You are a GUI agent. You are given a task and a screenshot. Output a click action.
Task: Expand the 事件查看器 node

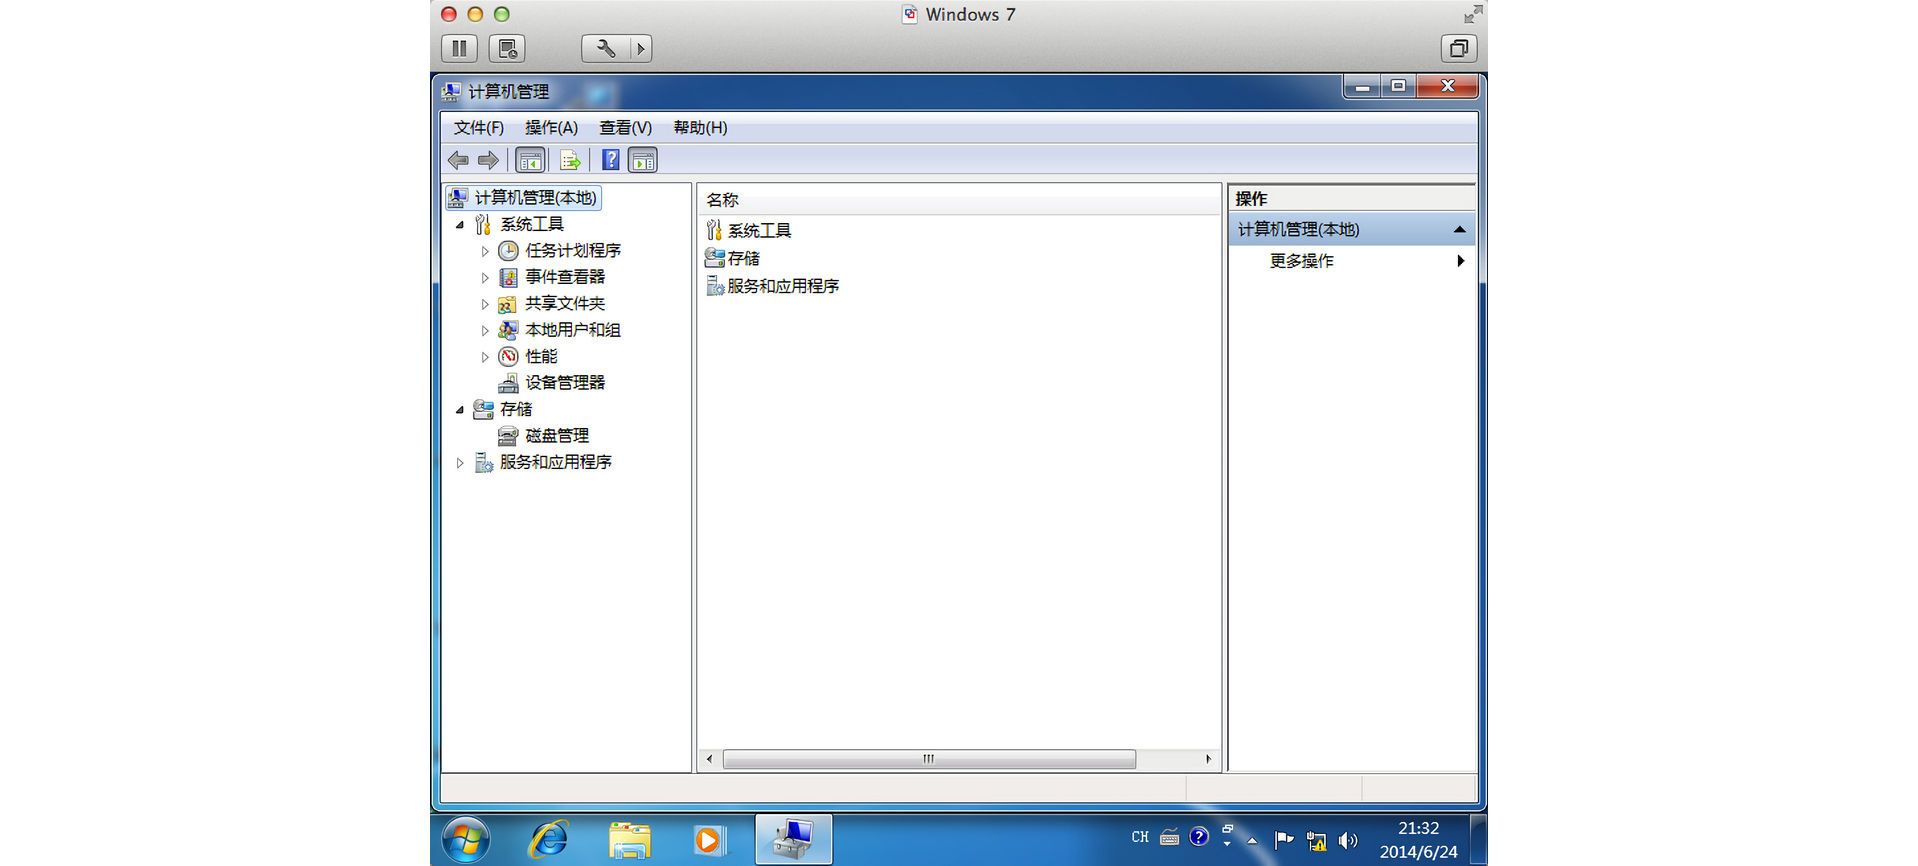coord(485,278)
